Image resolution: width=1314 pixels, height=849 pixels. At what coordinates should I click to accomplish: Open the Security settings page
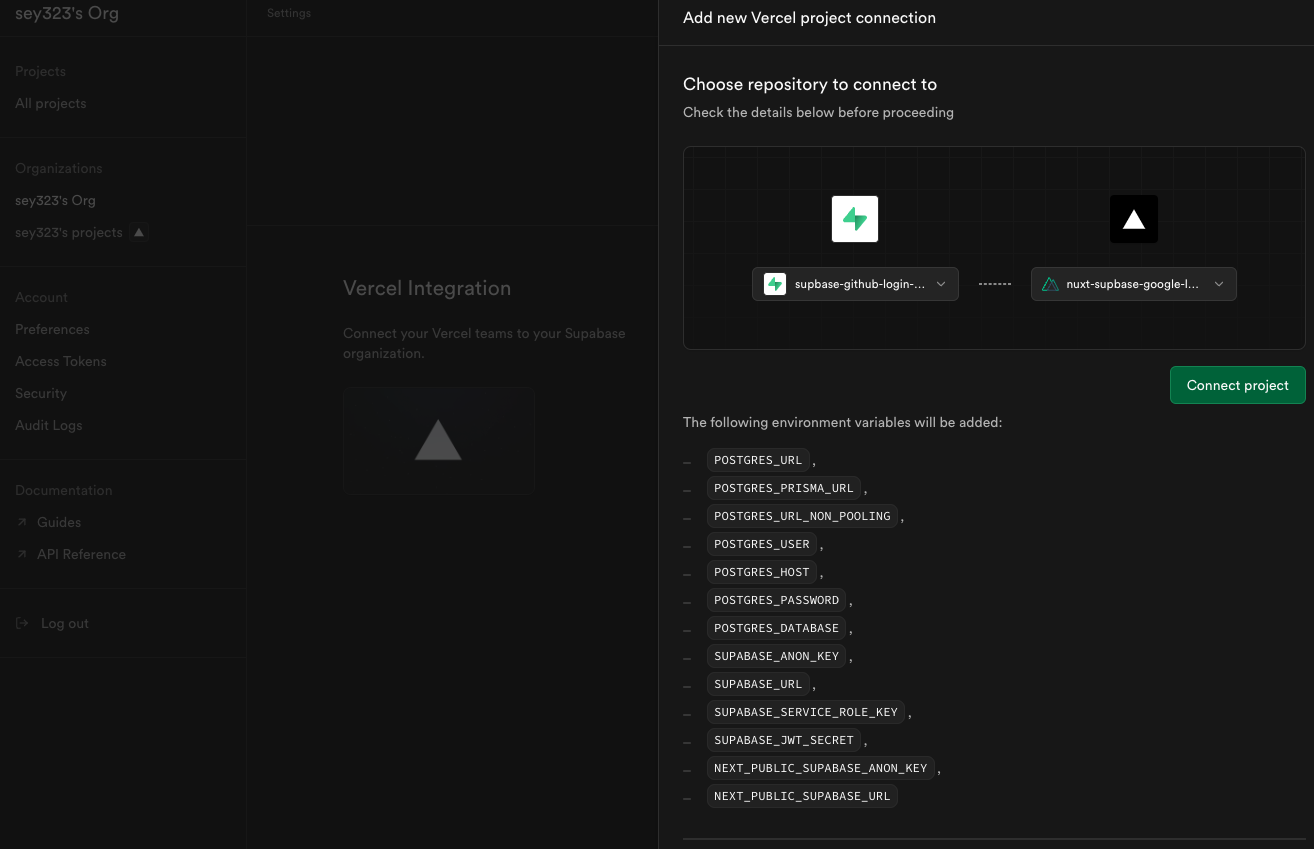(x=41, y=393)
